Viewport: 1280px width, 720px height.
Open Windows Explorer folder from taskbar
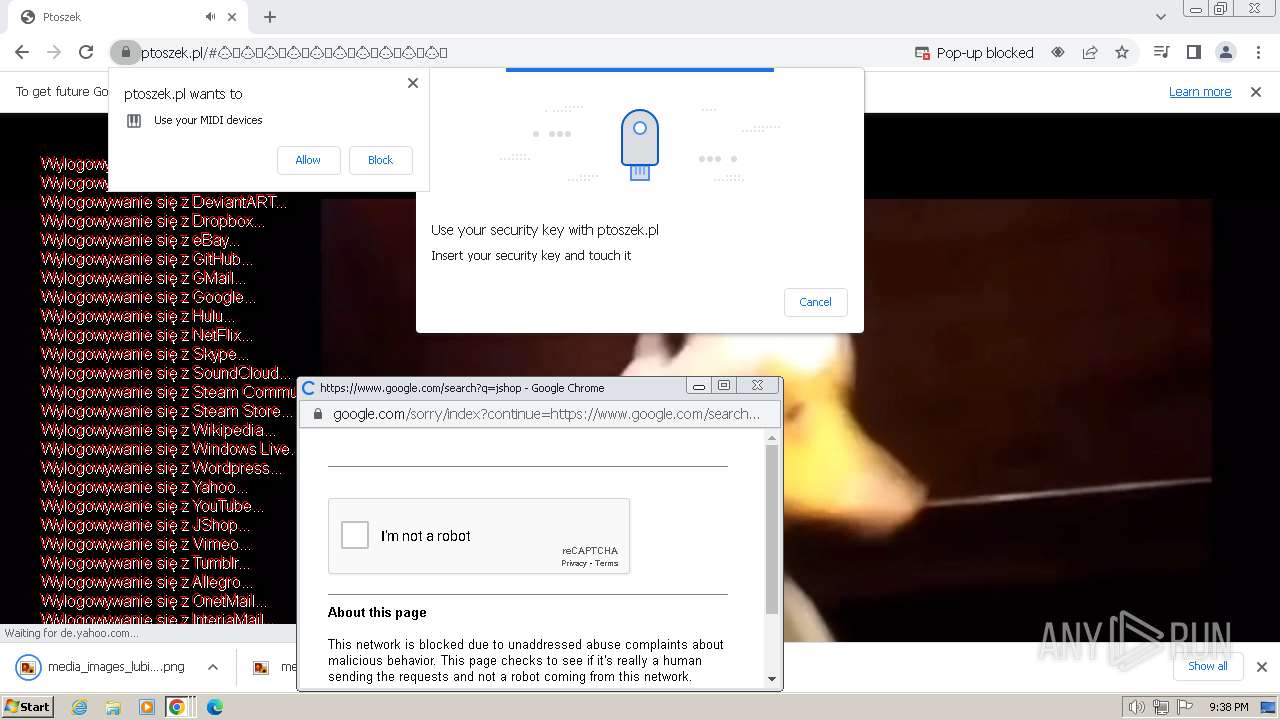[113, 707]
